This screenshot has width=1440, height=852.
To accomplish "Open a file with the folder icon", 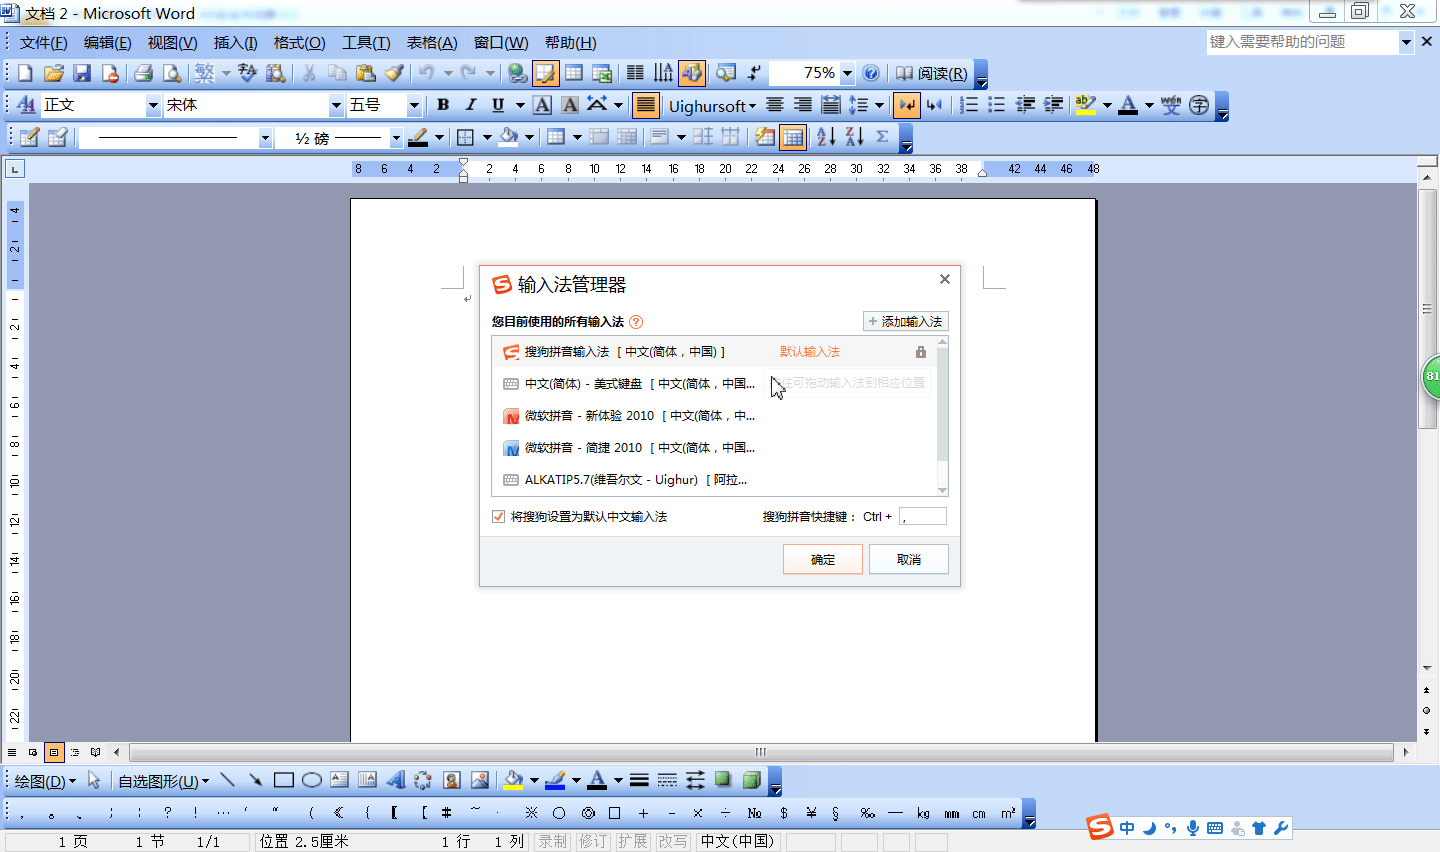I will pyautogui.click(x=54, y=73).
